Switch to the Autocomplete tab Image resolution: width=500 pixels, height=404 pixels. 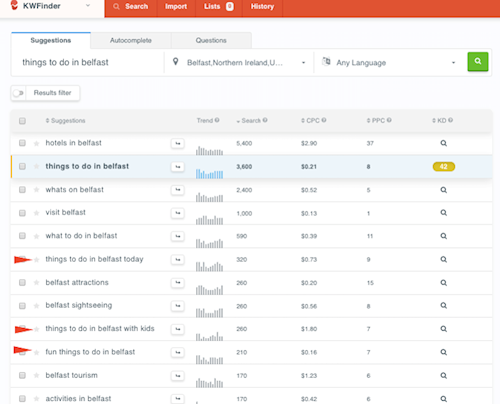click(131, 40)
